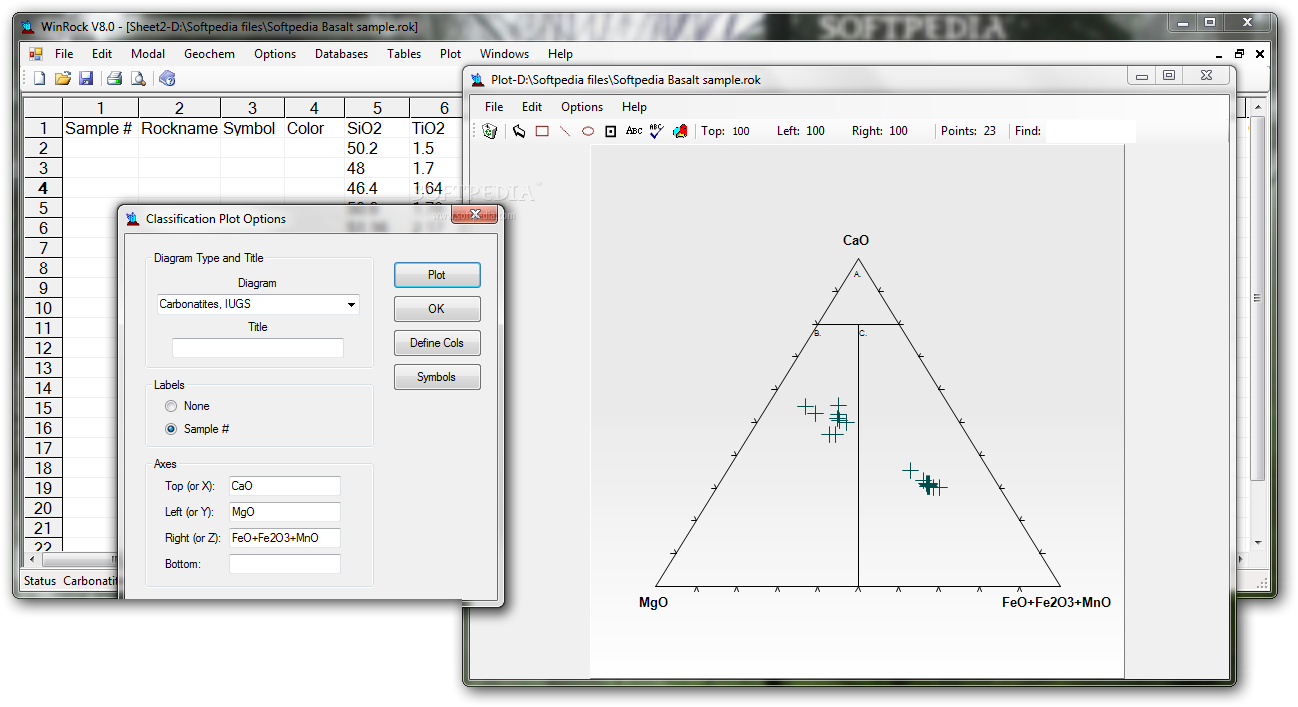Click the Save floppy disk icon
This screenshot has width=1298, height=707.
pyautogui.click(x=86, y=78)
